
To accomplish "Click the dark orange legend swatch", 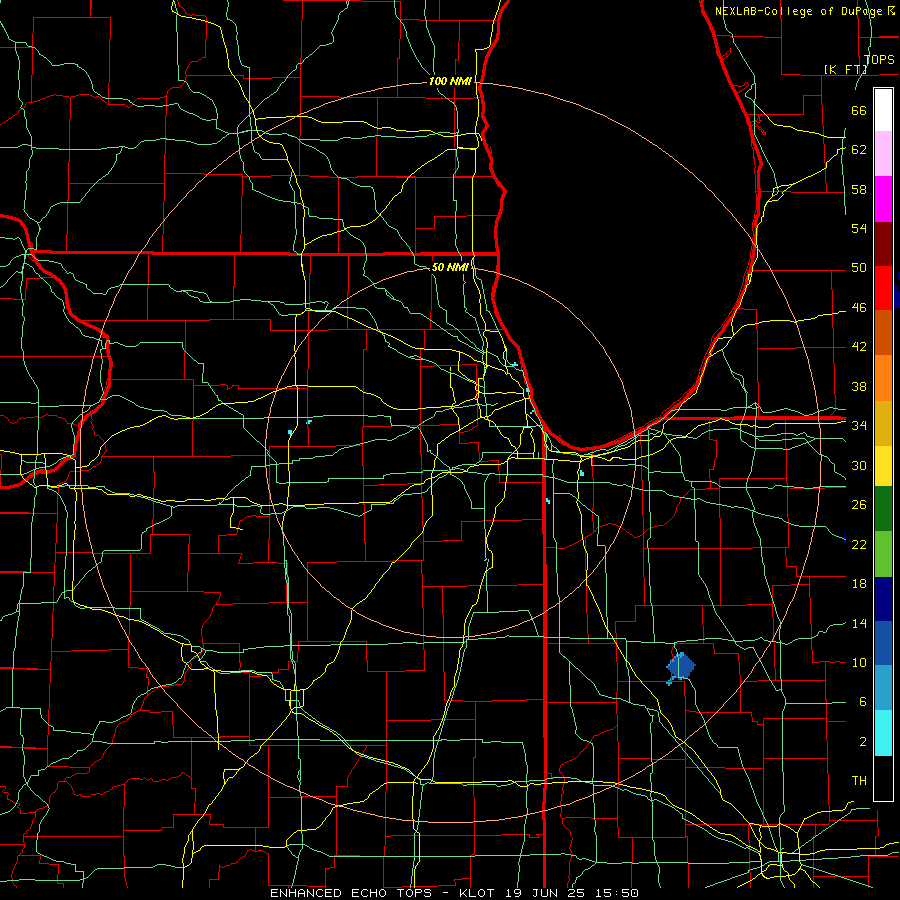I will pyautogui.click(x=883, y=333).
